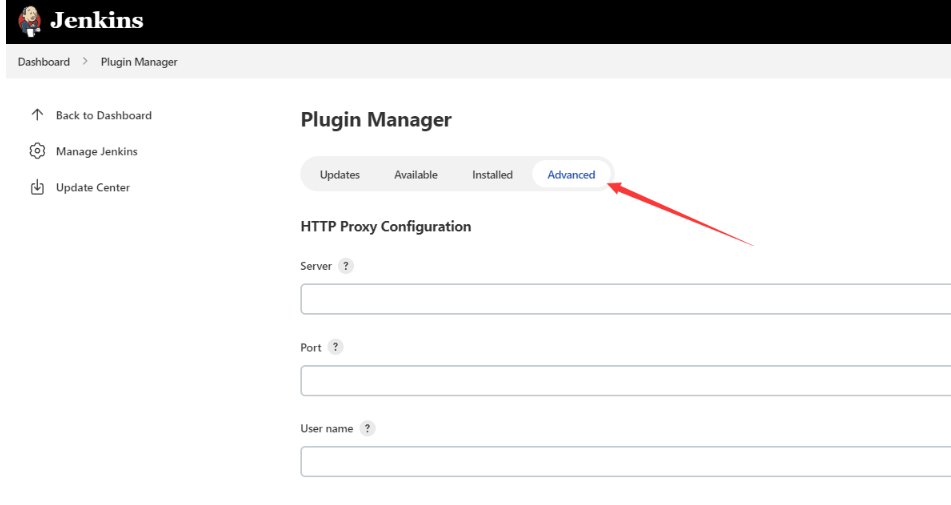The image size is (951, 505).
Task: Show help for Server field
Action: pyautogui.click(x=346, y=266)
